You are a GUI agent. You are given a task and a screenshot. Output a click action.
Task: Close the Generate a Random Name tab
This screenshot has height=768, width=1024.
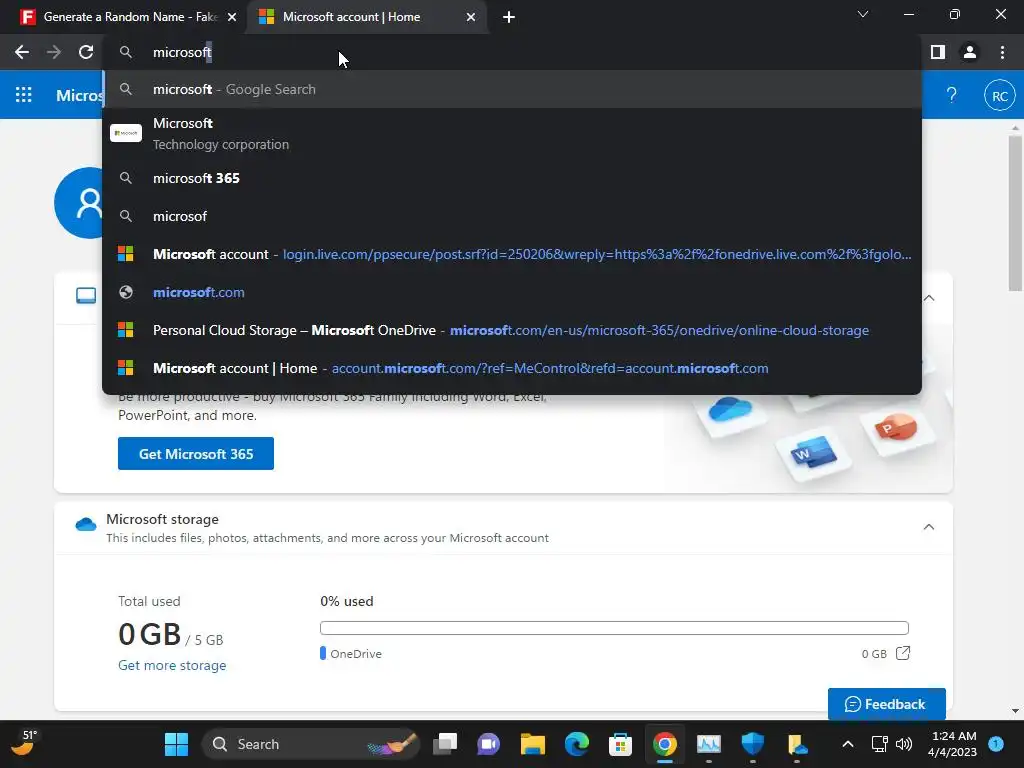(232, 17)
